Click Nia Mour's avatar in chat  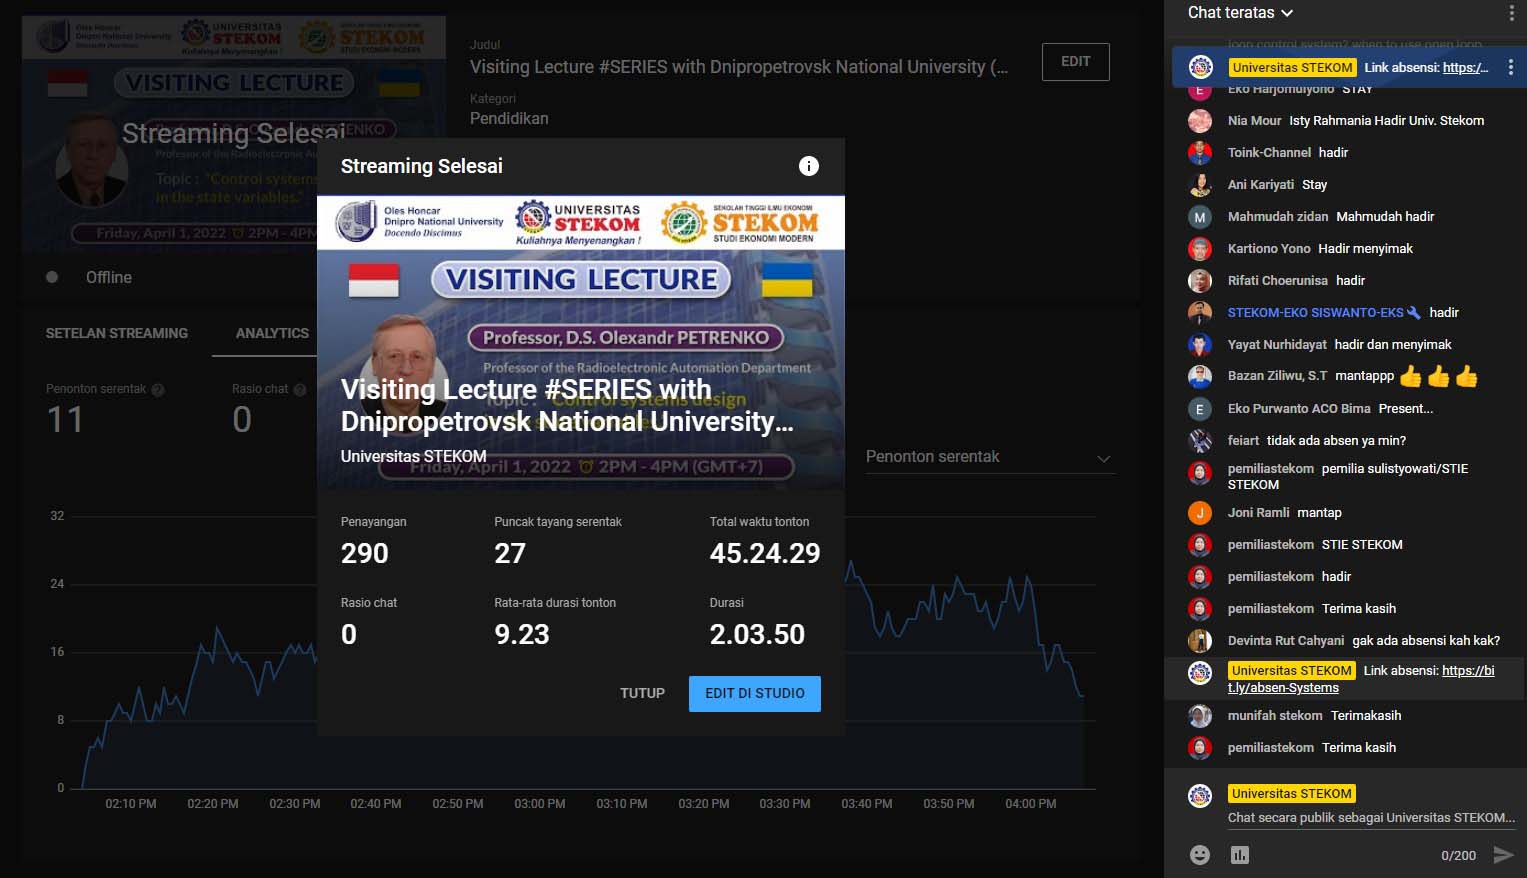1200,121
